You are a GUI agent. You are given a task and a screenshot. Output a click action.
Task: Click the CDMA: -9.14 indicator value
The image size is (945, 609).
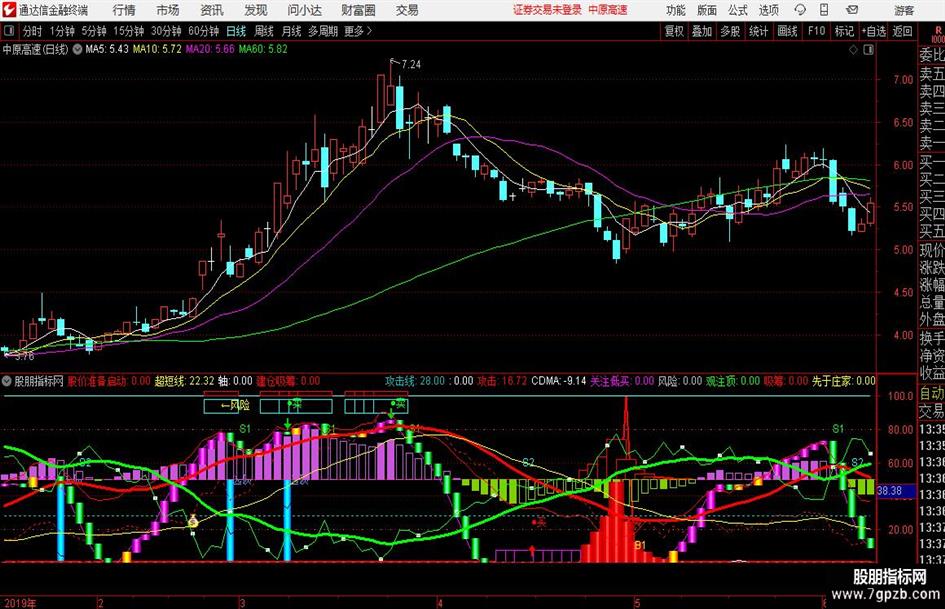[x=559, y=381]
